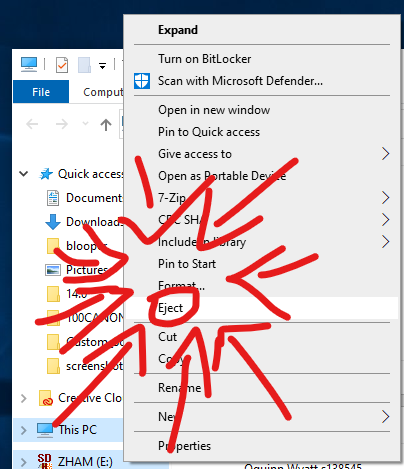
Task: Open the Recent locations dropdown
Action: pos(85,124)
